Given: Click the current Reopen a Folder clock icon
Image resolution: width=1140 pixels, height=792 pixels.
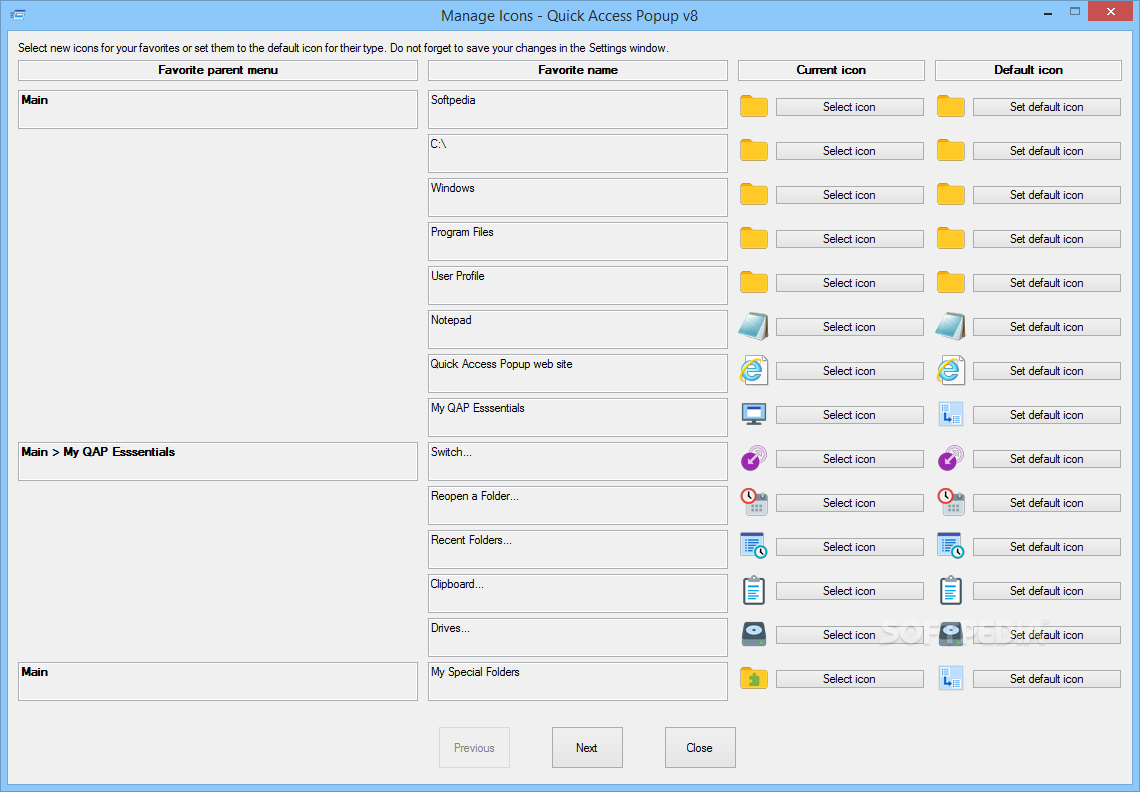Looking at the screenshot, I should 754,503.
